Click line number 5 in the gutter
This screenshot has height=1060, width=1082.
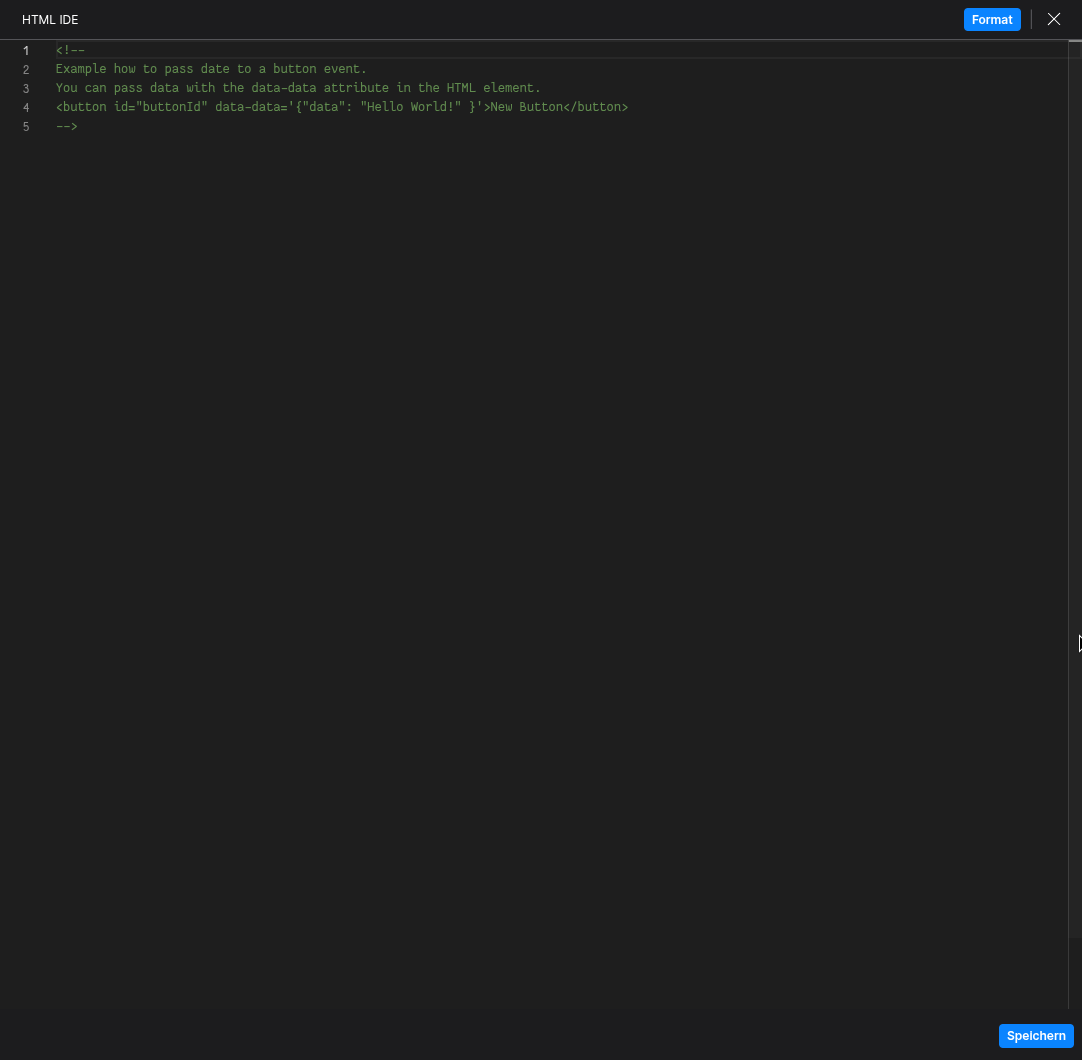26,126
